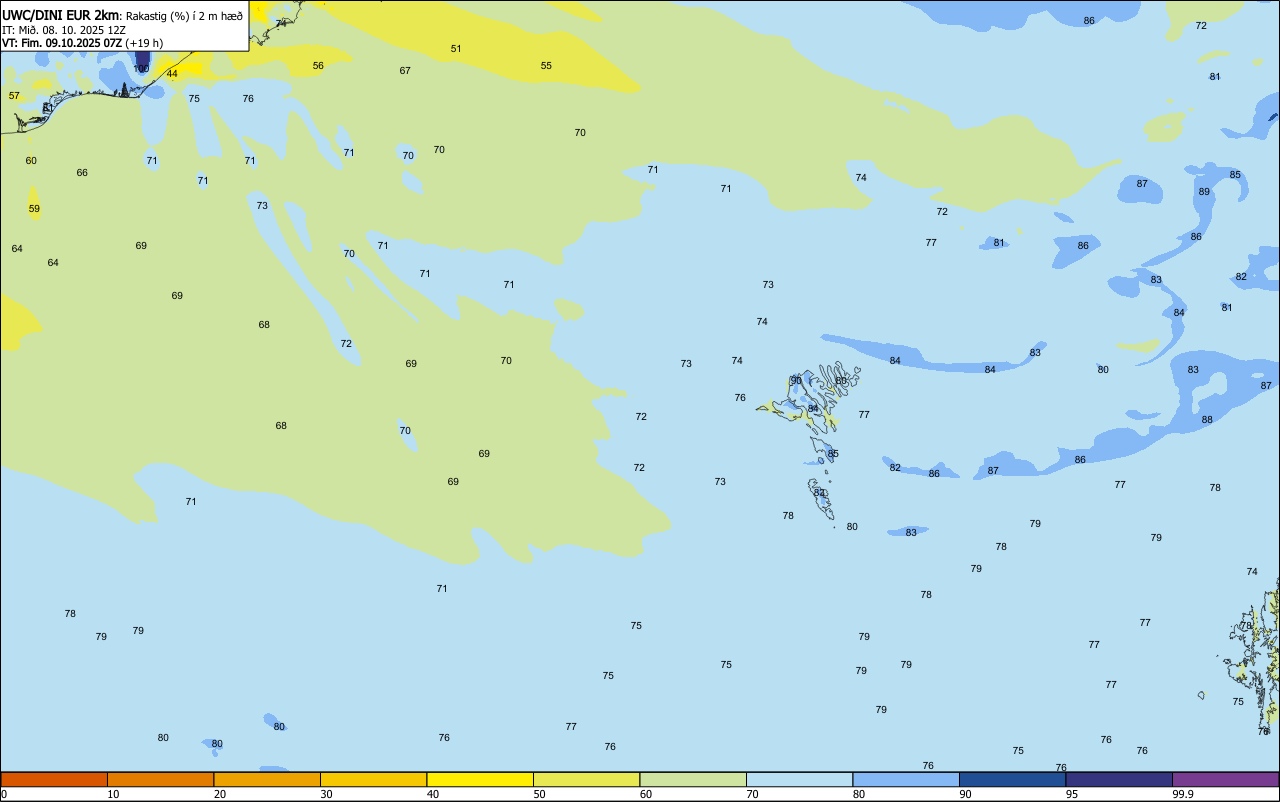Click the map value '89'

click(1204, 191)
